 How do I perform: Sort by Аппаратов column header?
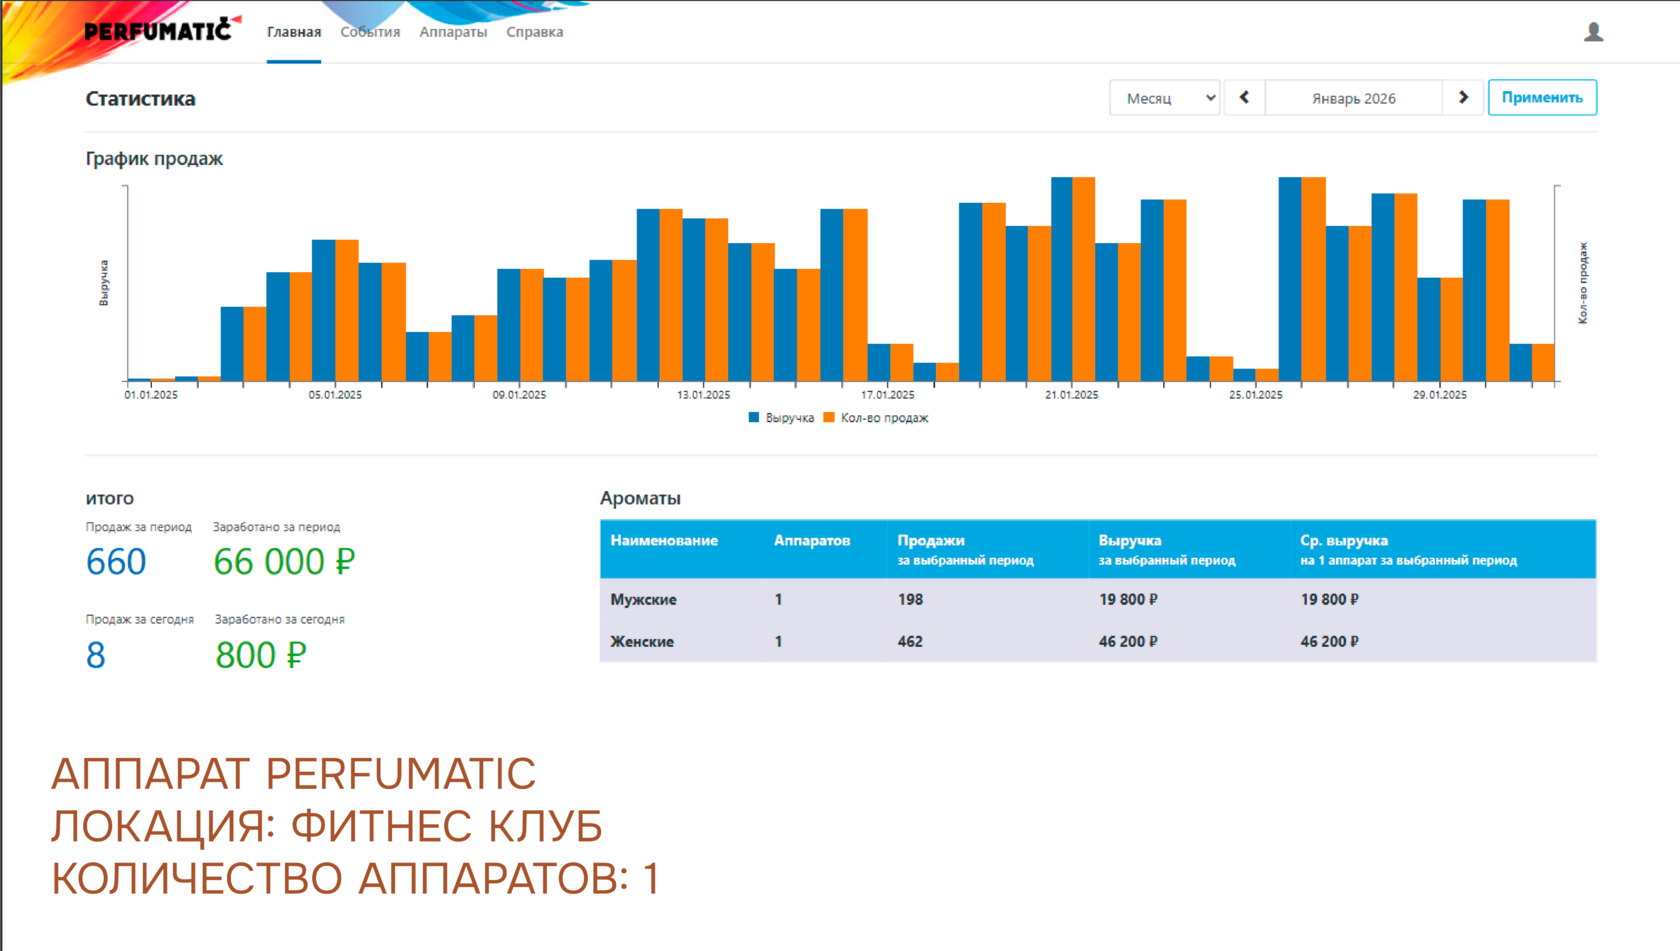point(812,541)
